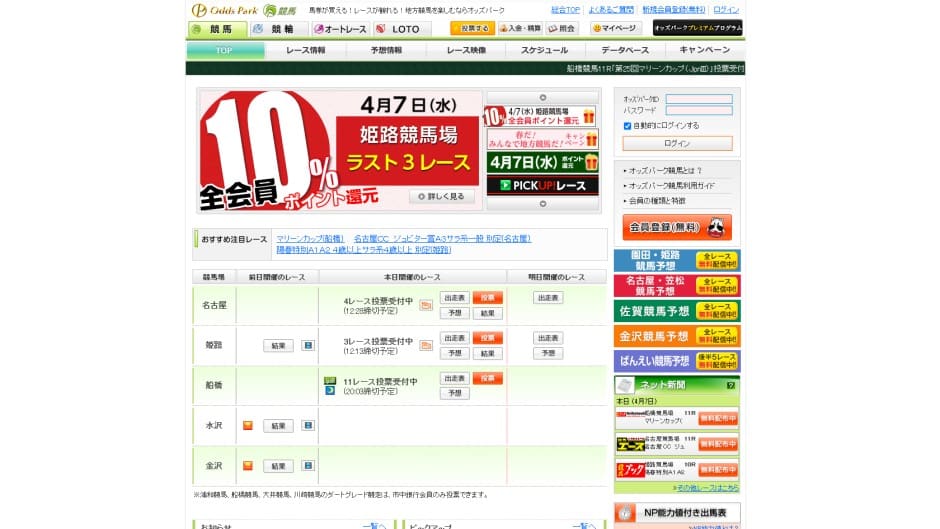940x529 pixels.
Task: Click the live-video icon in 名古屋 row
Action: 426,306
